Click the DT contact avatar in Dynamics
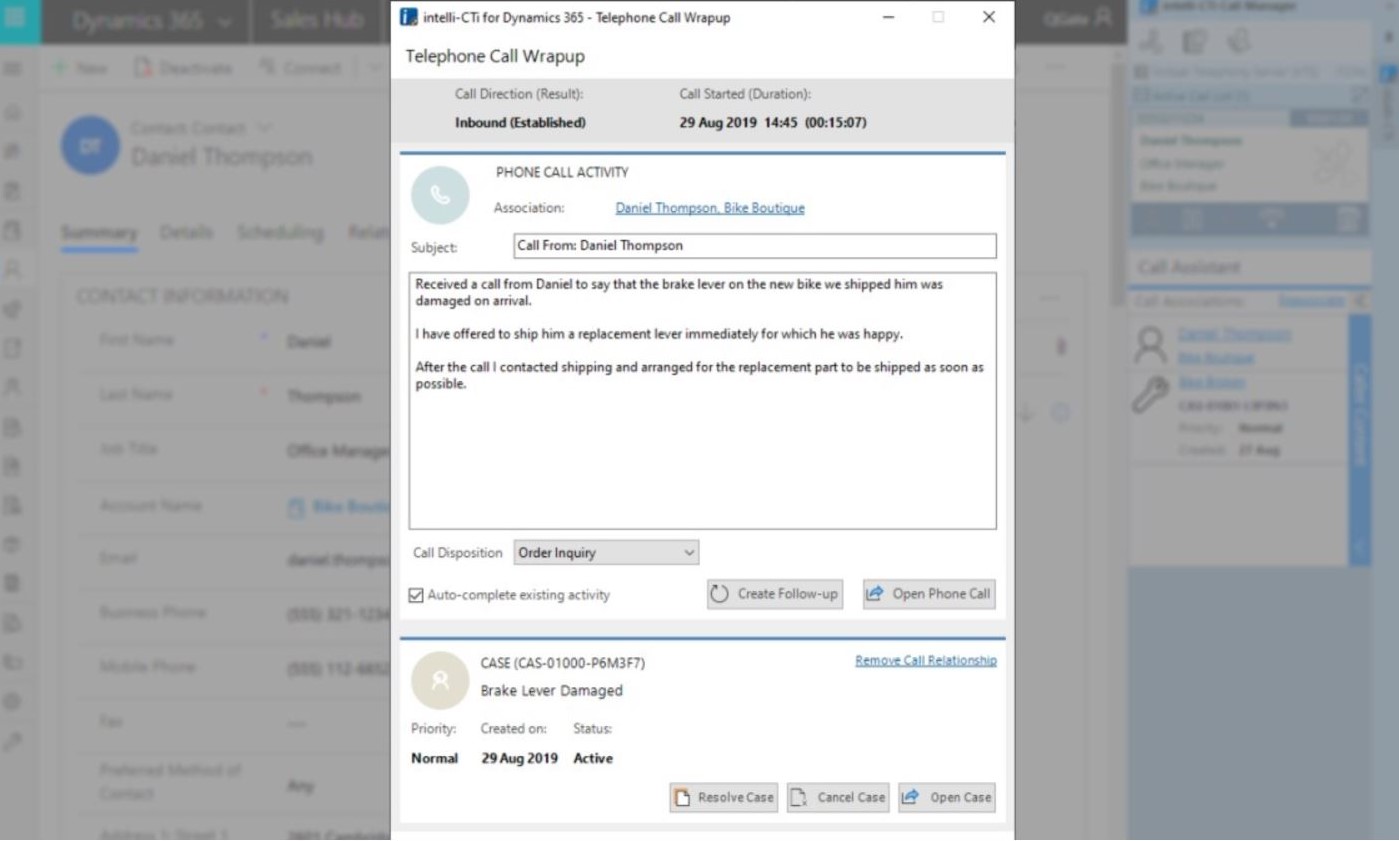 click(x=91, y=145)
